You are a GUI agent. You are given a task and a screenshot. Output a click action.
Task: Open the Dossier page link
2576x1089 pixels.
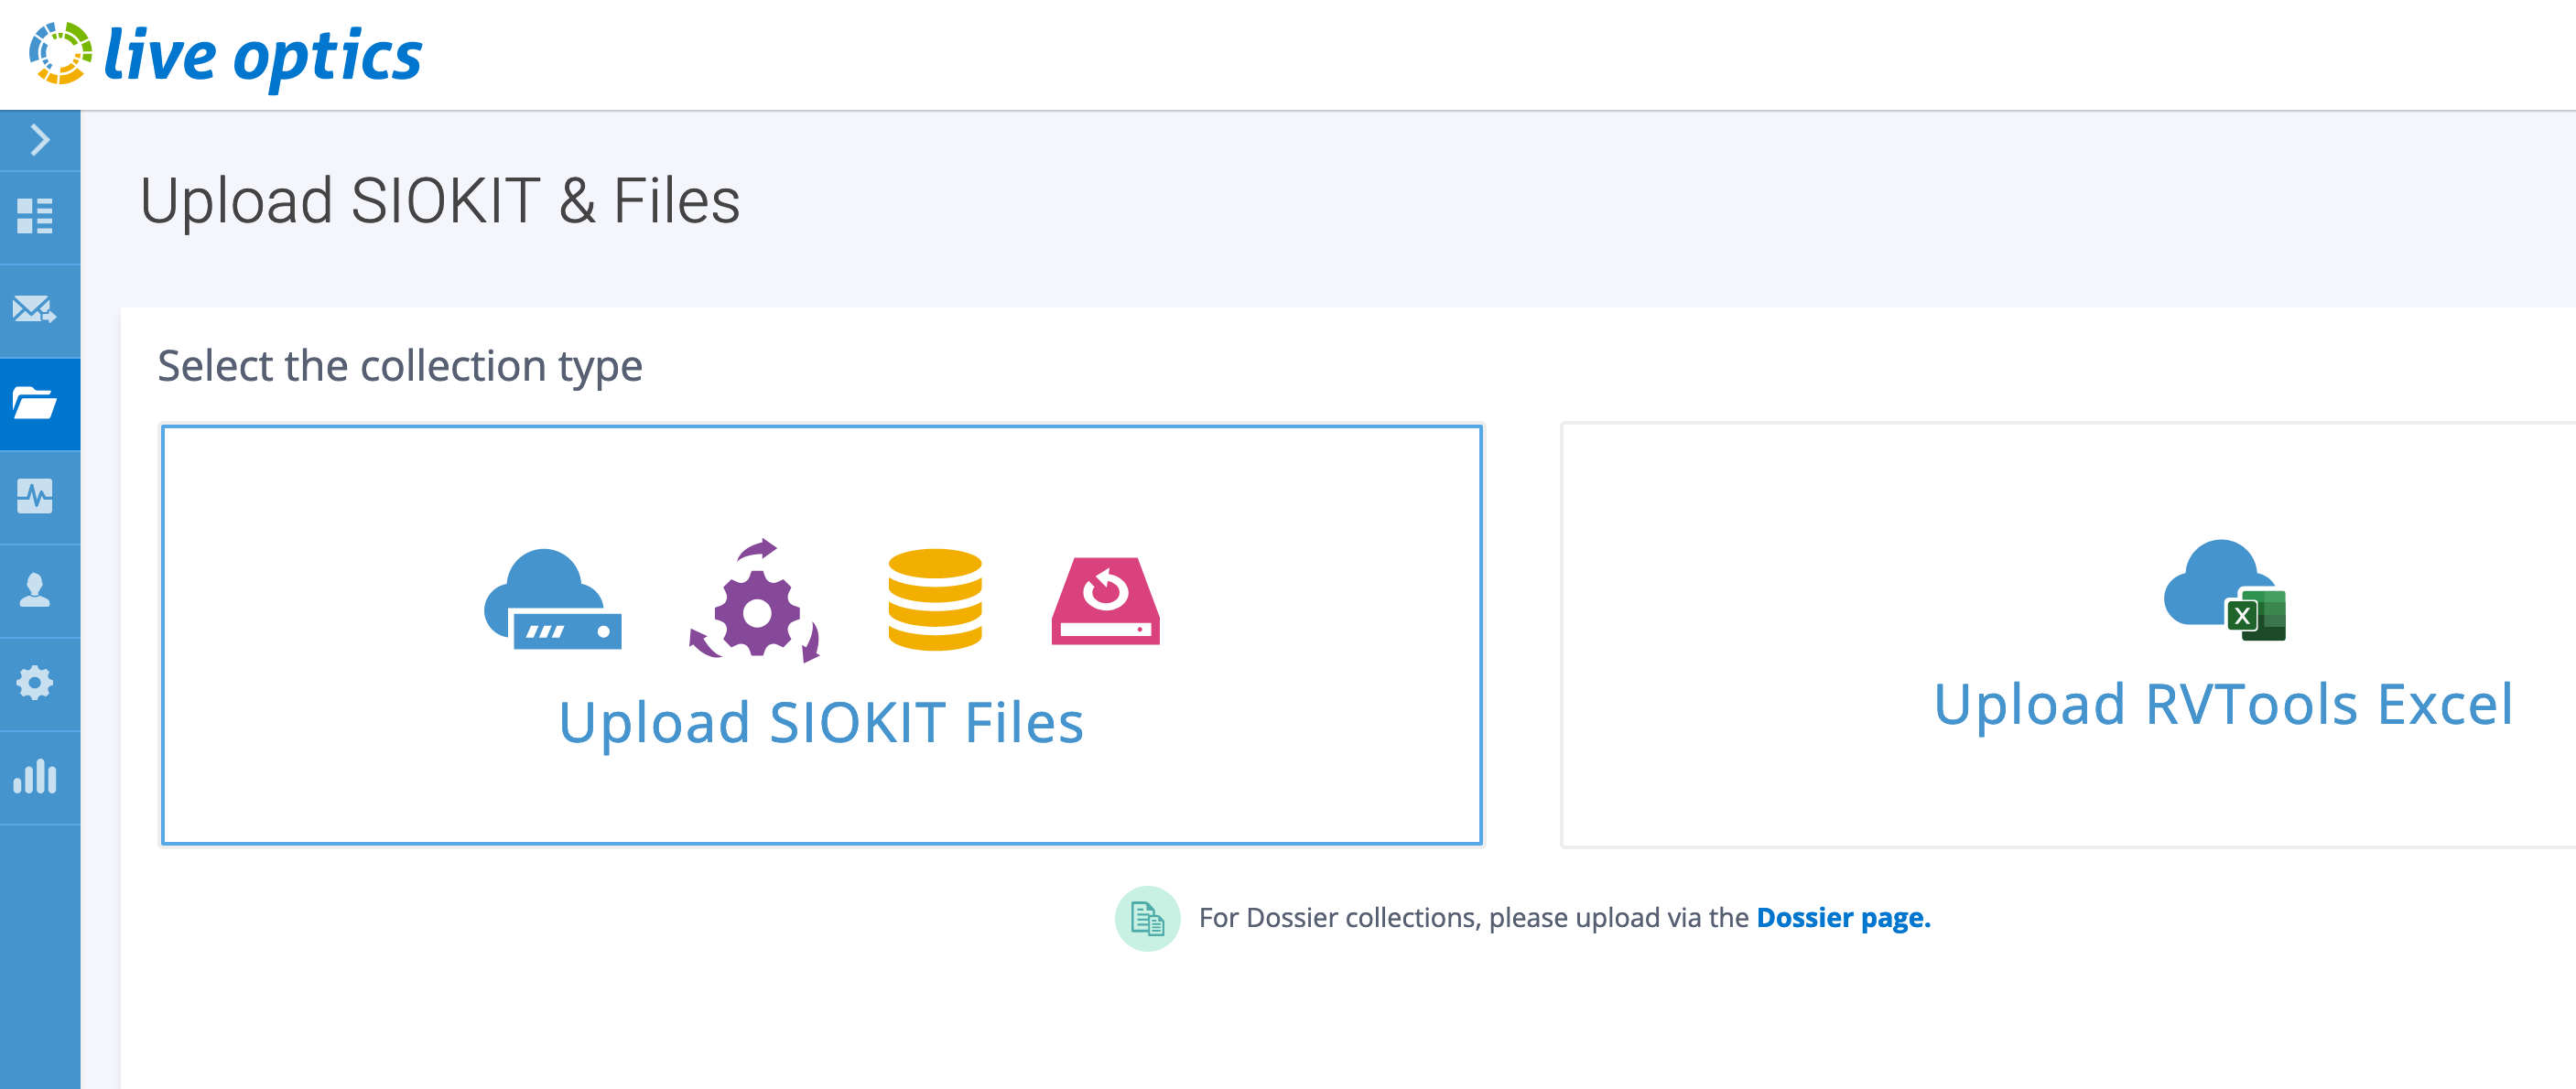(x=1843, y=918)
